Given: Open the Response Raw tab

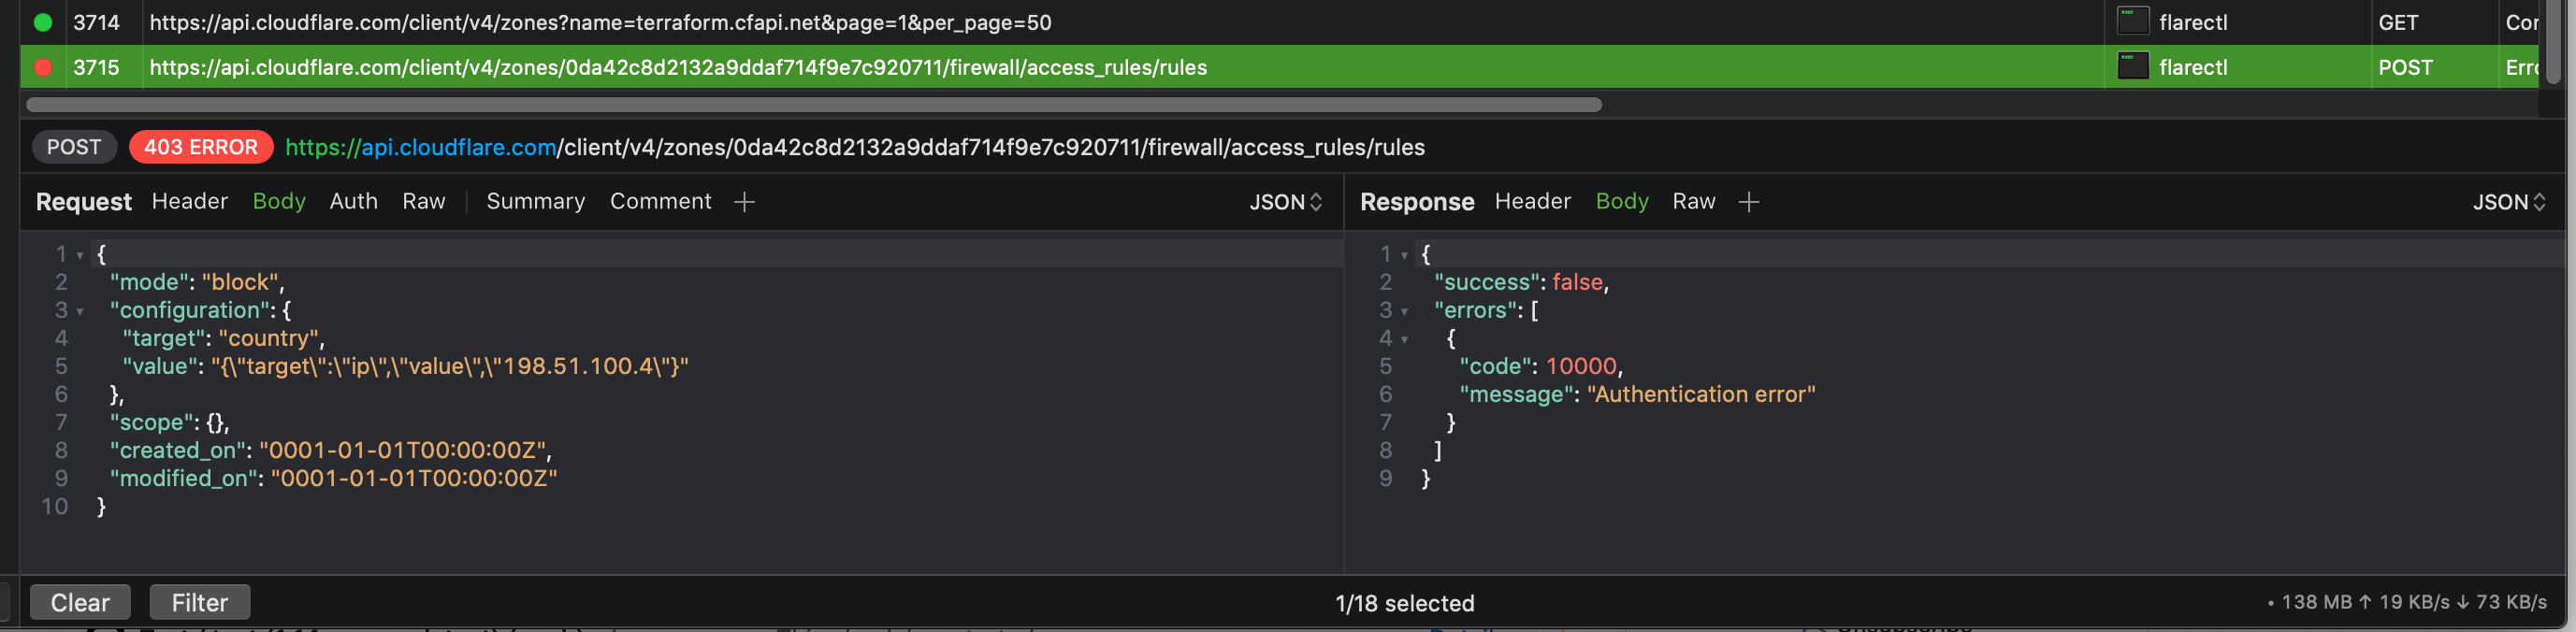Looking at the screenshot, I should tap(1694, 201).
